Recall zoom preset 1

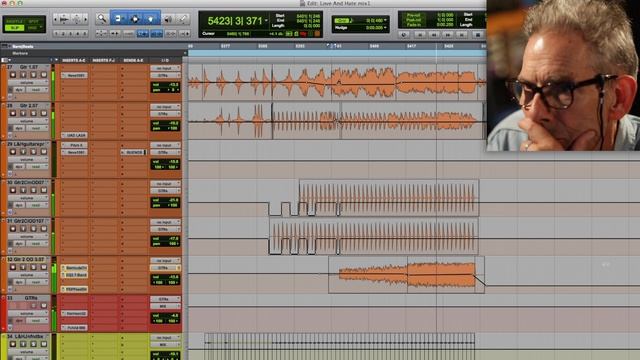56,33
